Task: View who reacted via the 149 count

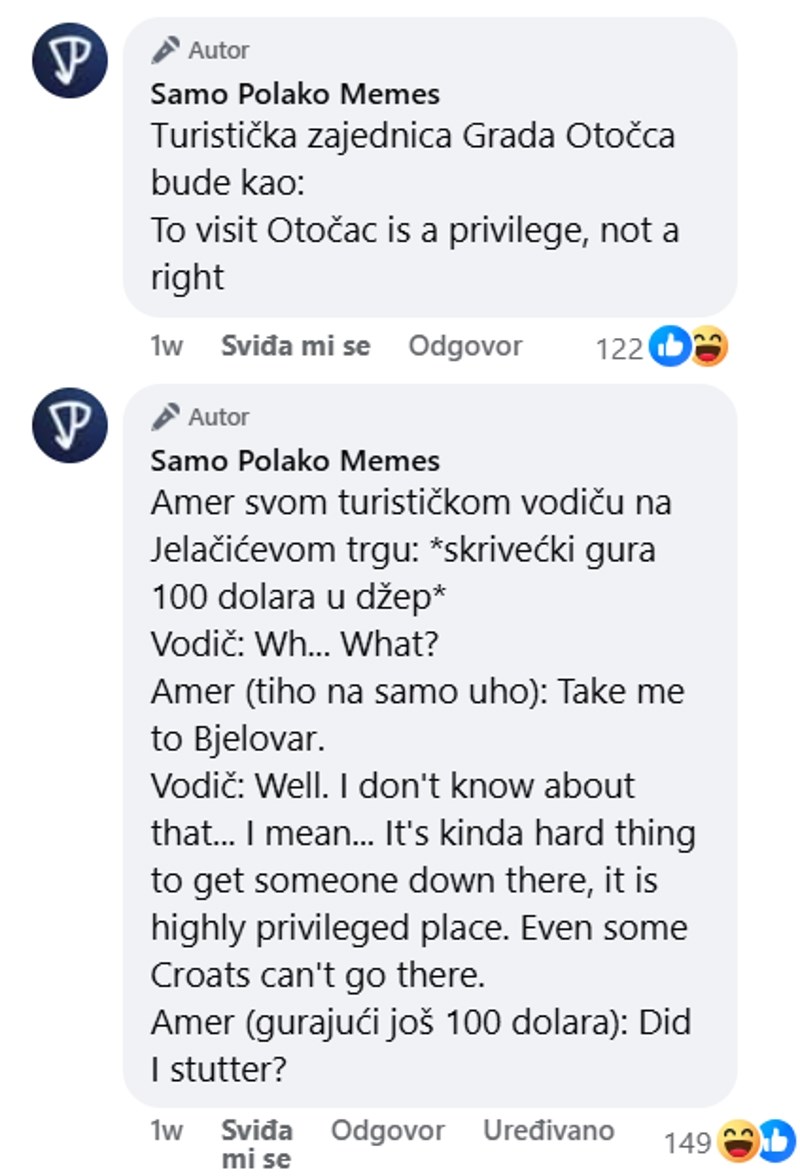Action: coord(687,1142)
